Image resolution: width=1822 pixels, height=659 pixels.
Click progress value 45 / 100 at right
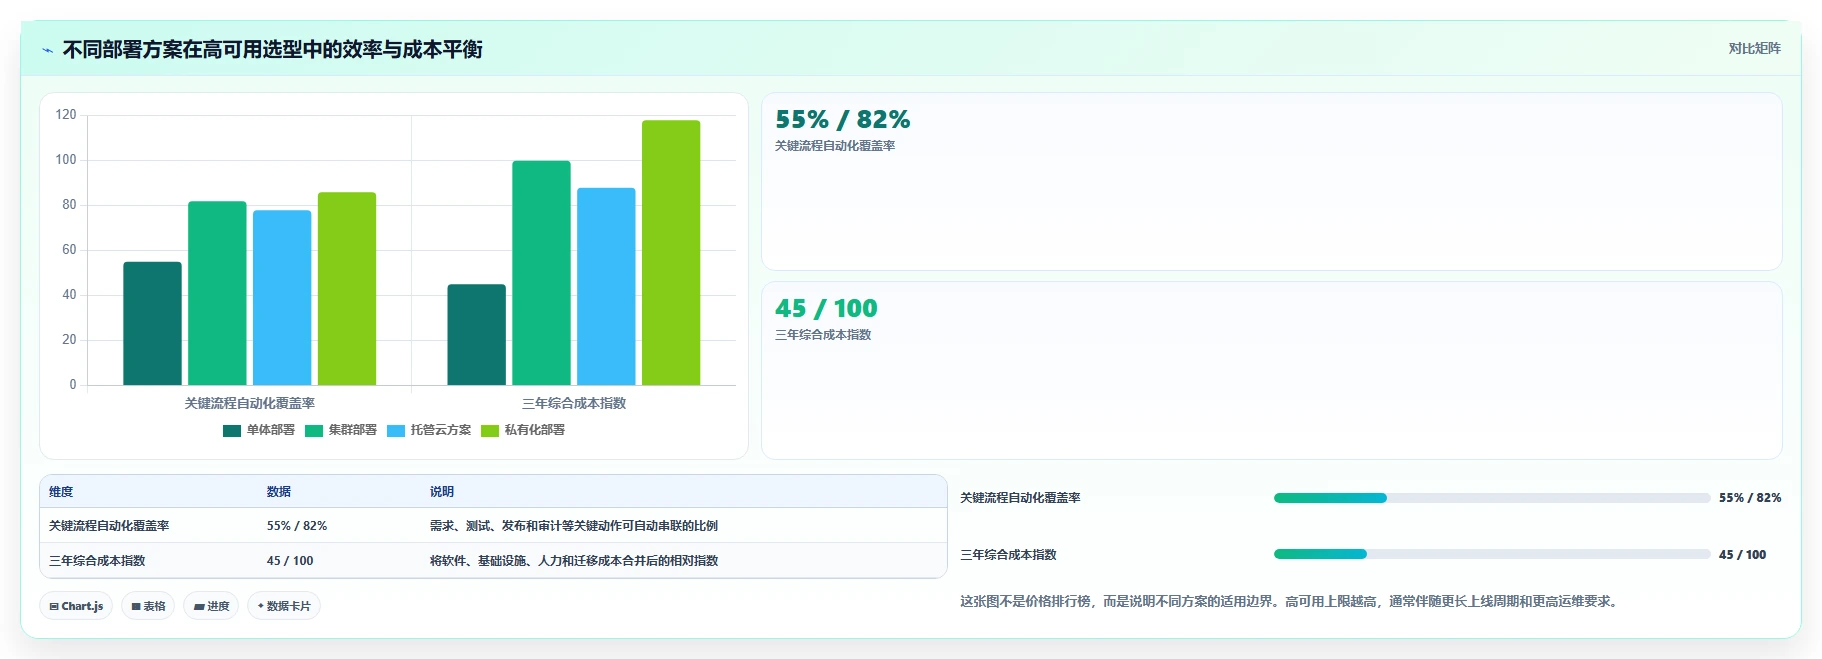[x=1742, y=555]
